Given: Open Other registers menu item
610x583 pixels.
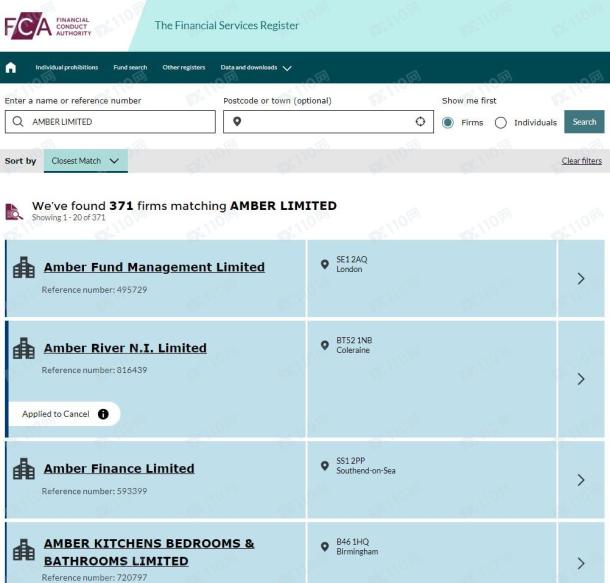Looking at the screenshot, I should pos(184,68).
